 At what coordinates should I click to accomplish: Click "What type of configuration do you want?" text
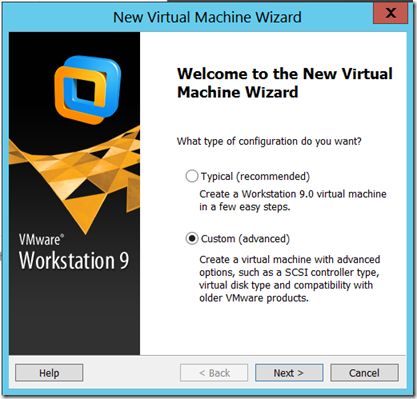click(x=269, y=141)
